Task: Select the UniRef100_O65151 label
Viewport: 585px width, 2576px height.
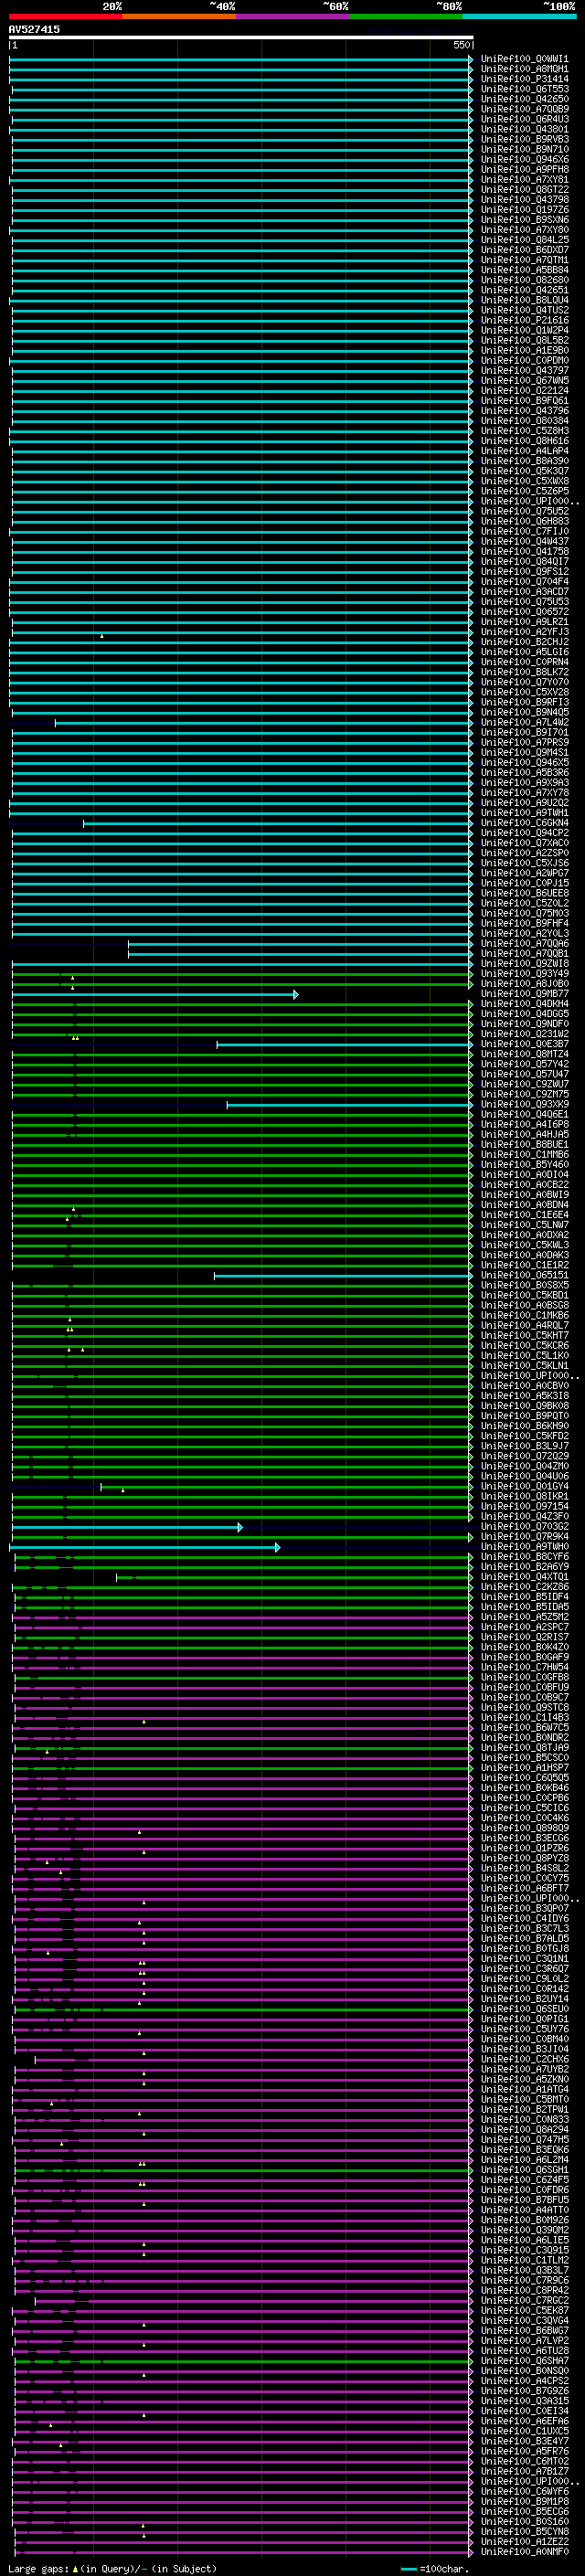Action: [x=524, y=1276]
